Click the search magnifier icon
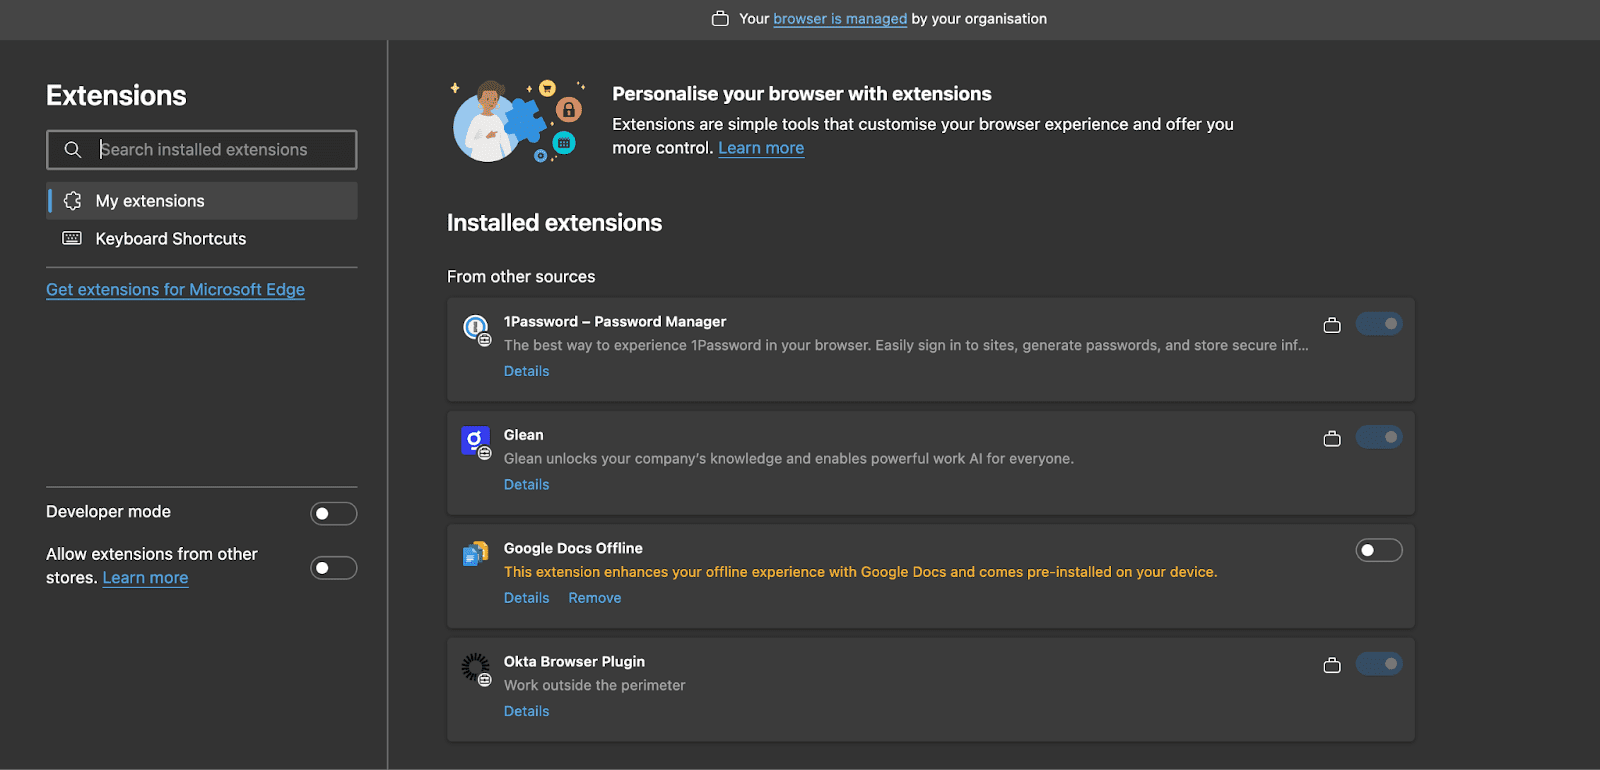 tap(73, 150)
